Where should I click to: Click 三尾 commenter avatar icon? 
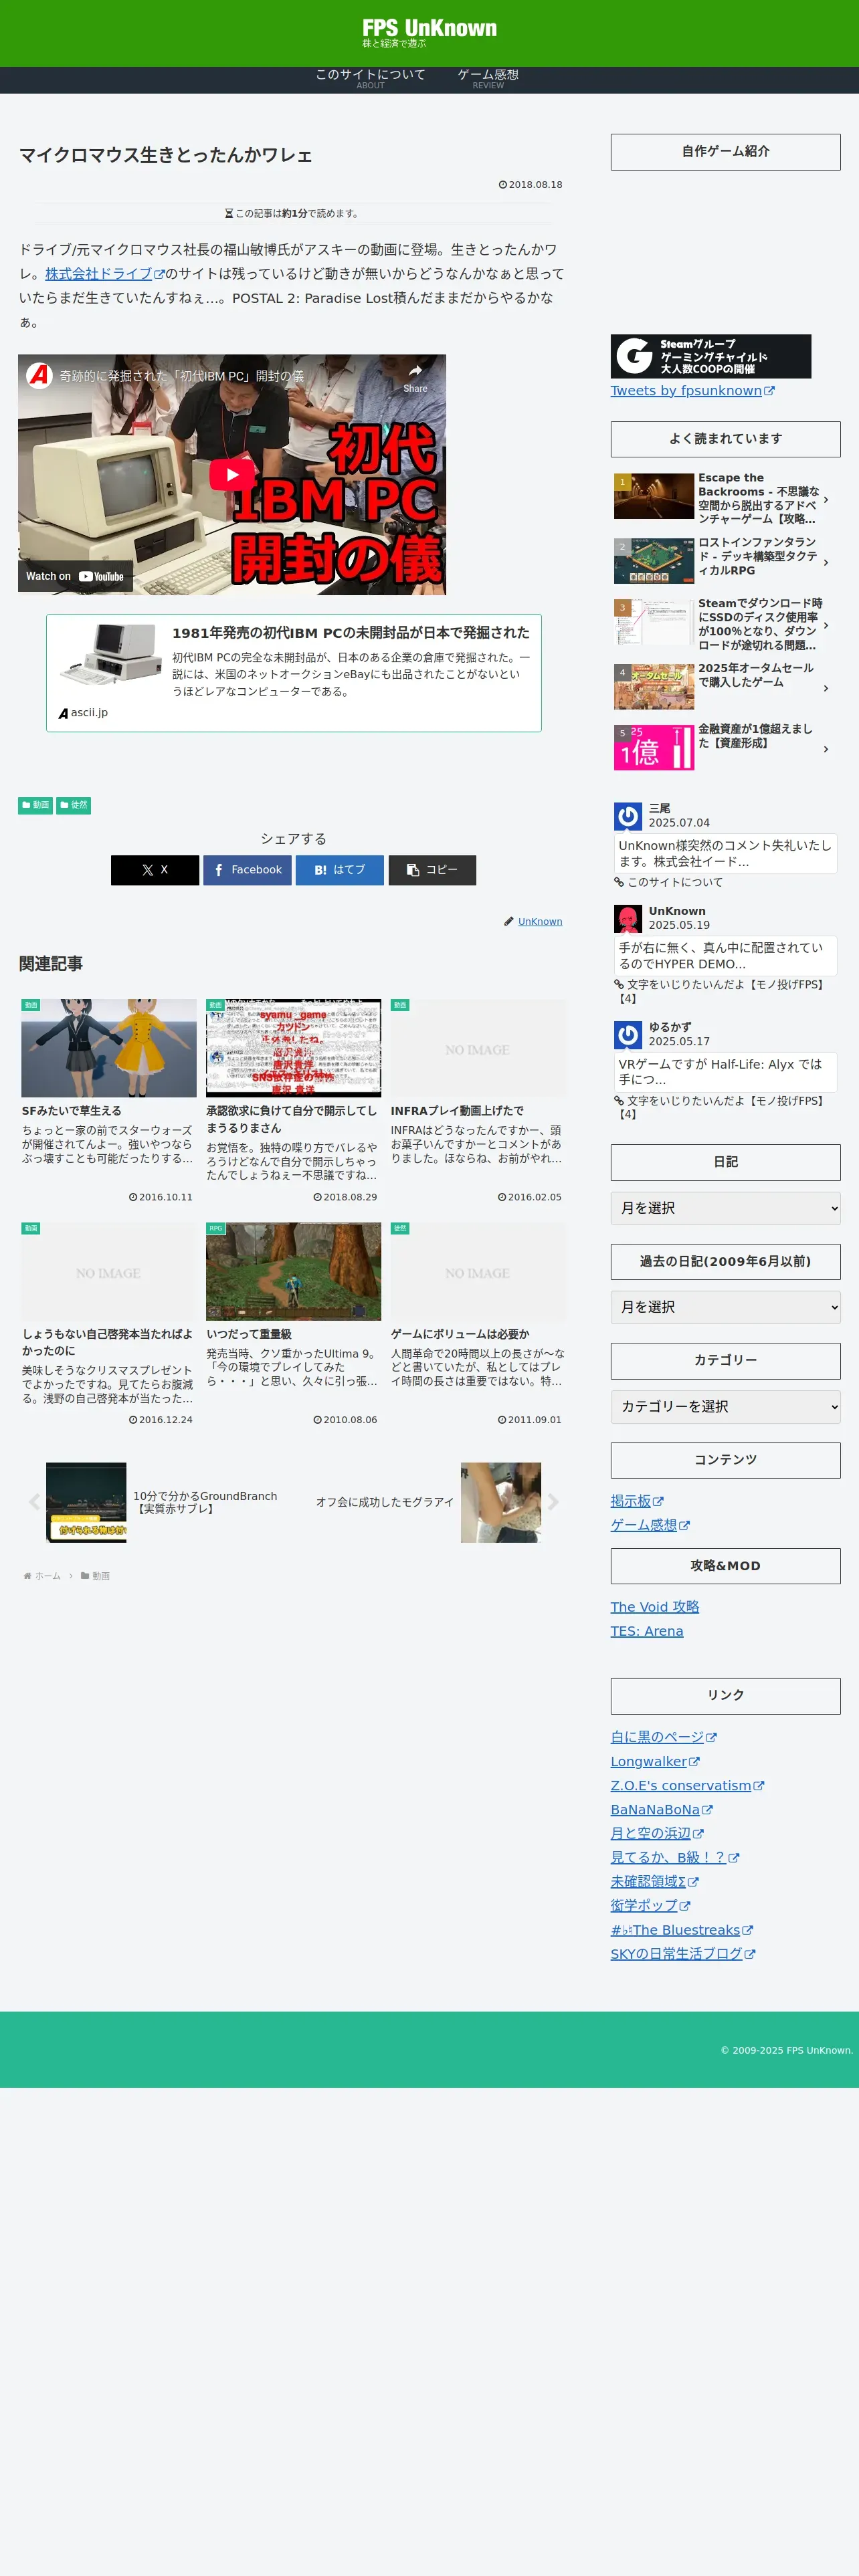(628, 816)
